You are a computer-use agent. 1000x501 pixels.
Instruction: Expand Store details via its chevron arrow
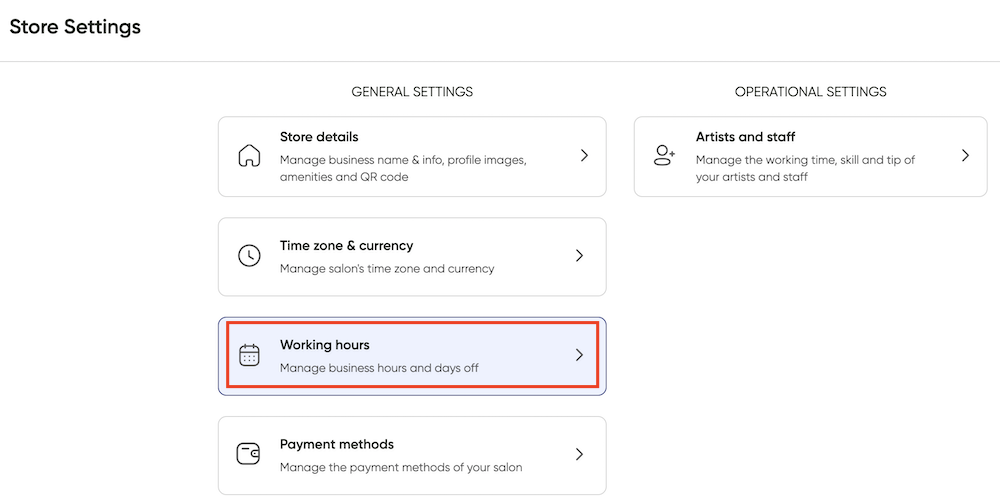584,156
